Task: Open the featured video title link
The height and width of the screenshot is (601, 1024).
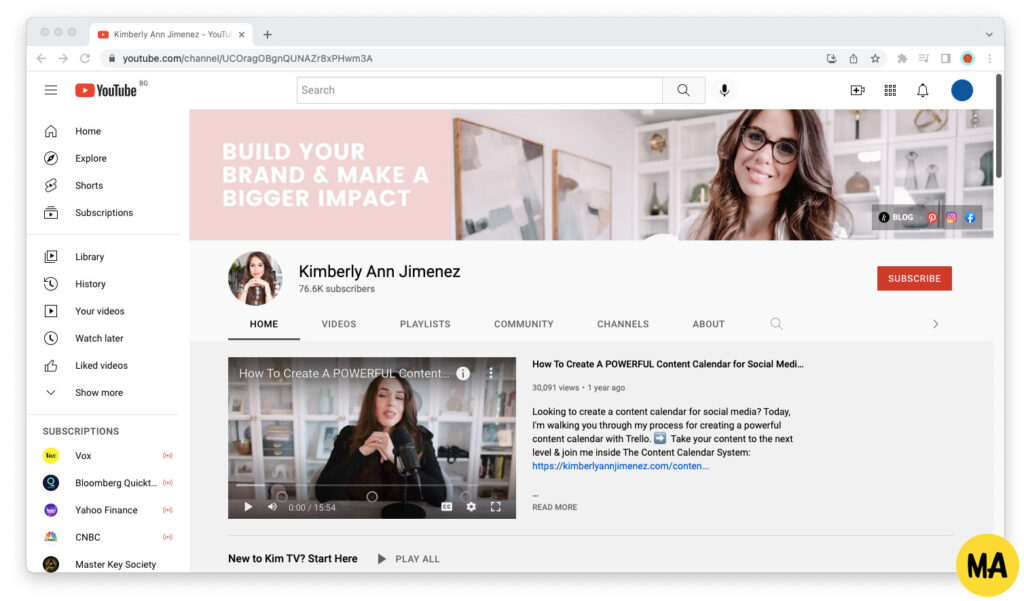Action: pos(667,365)
